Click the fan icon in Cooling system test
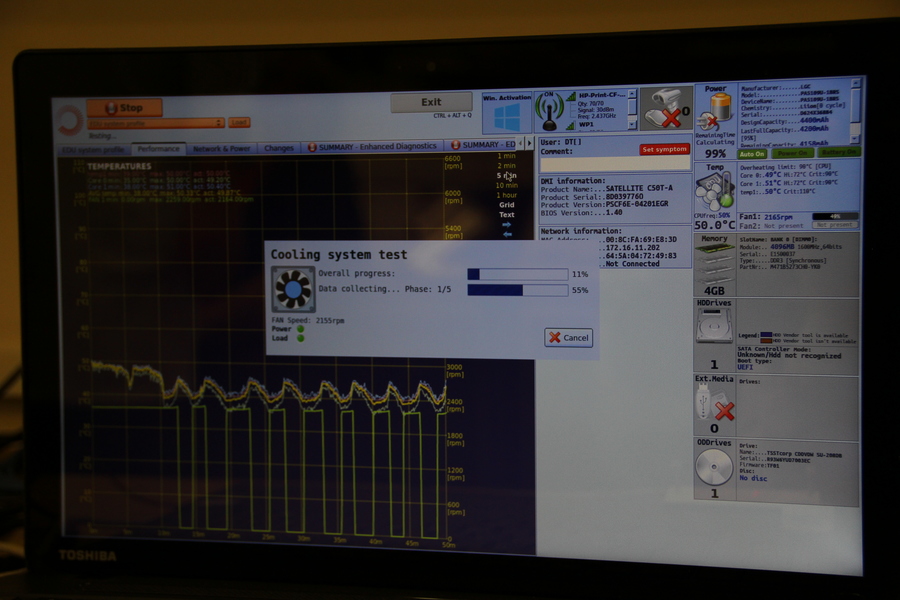The width and height of the screenshot is (900, 600). click(293, 289)
